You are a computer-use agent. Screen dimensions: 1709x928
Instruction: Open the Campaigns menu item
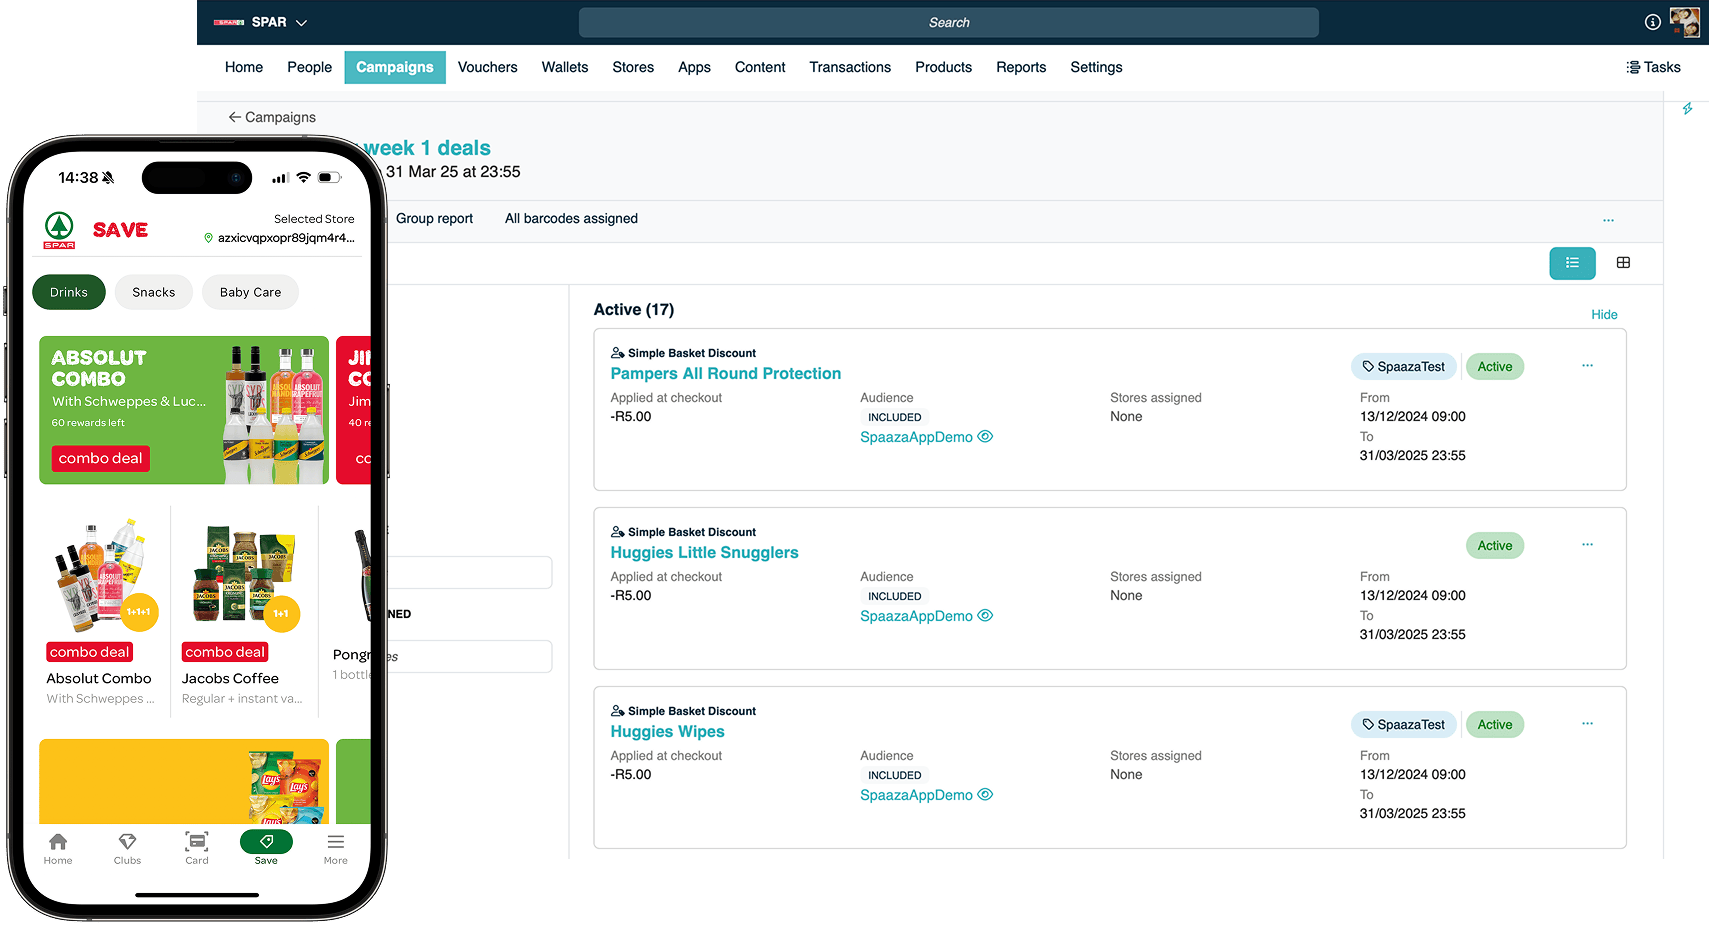[395, 67]
